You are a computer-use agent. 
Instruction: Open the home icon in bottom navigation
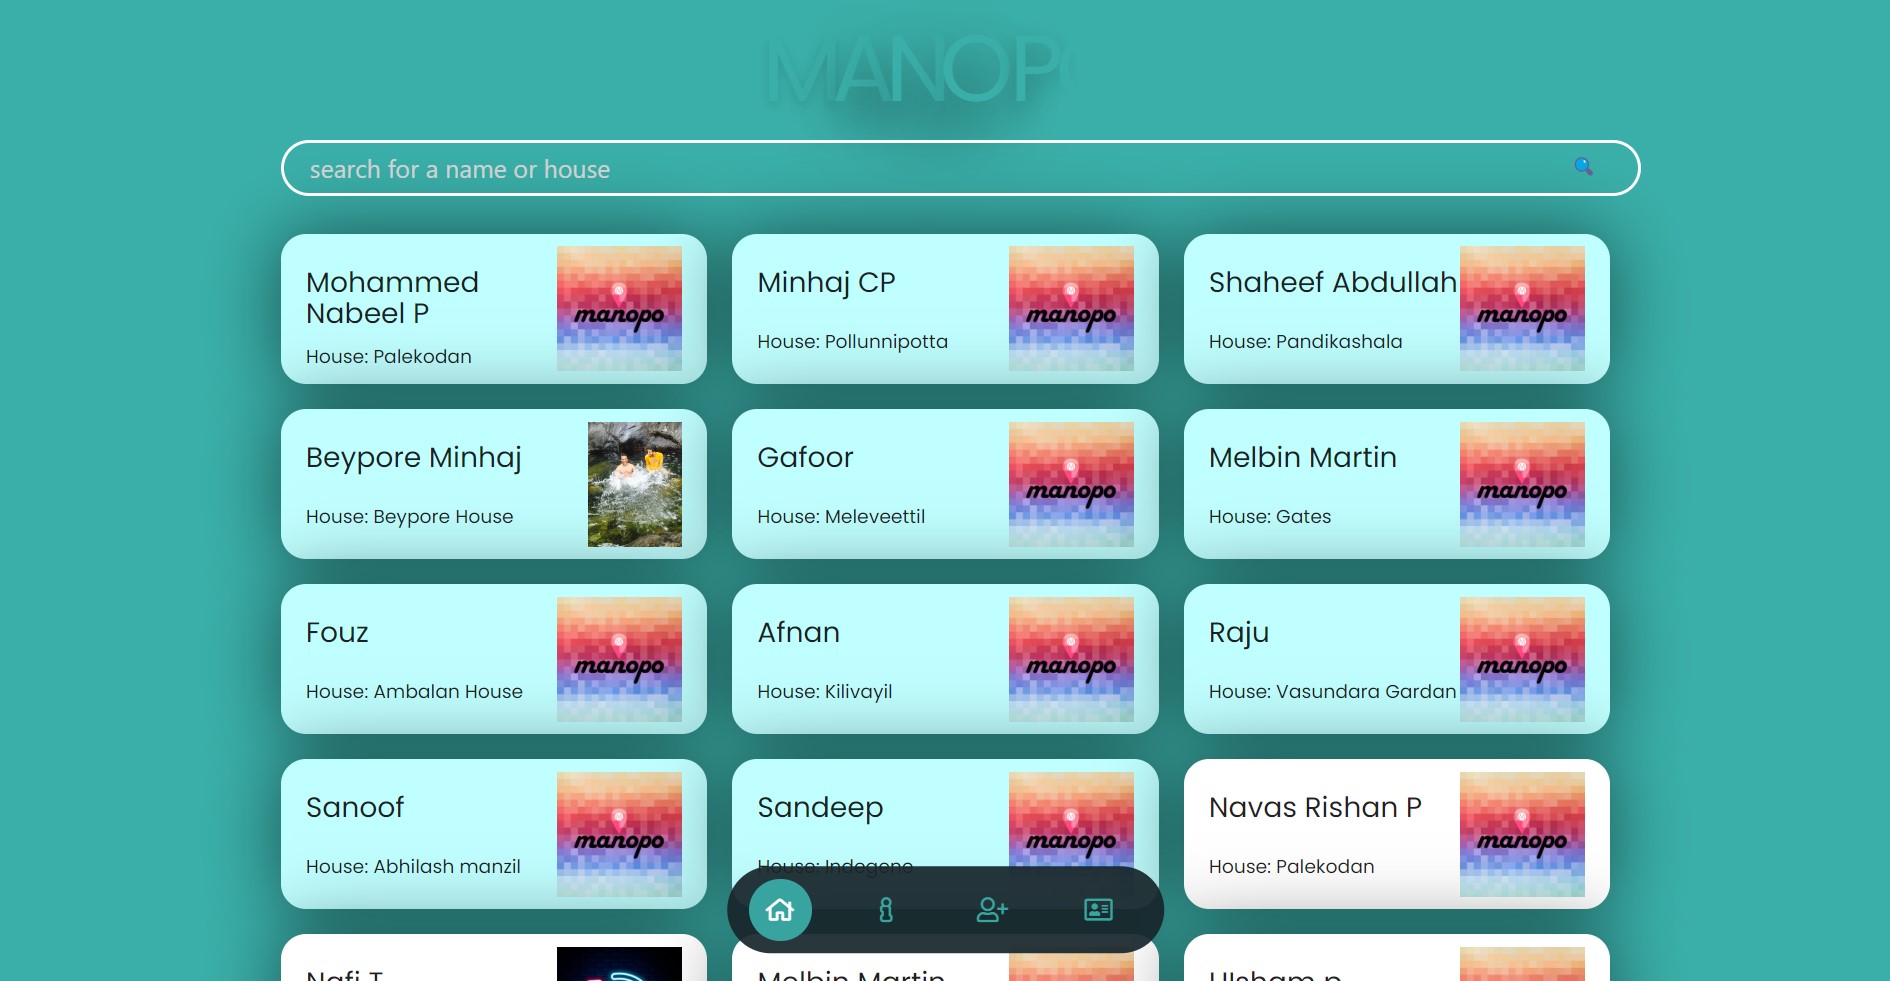(780, 910)
